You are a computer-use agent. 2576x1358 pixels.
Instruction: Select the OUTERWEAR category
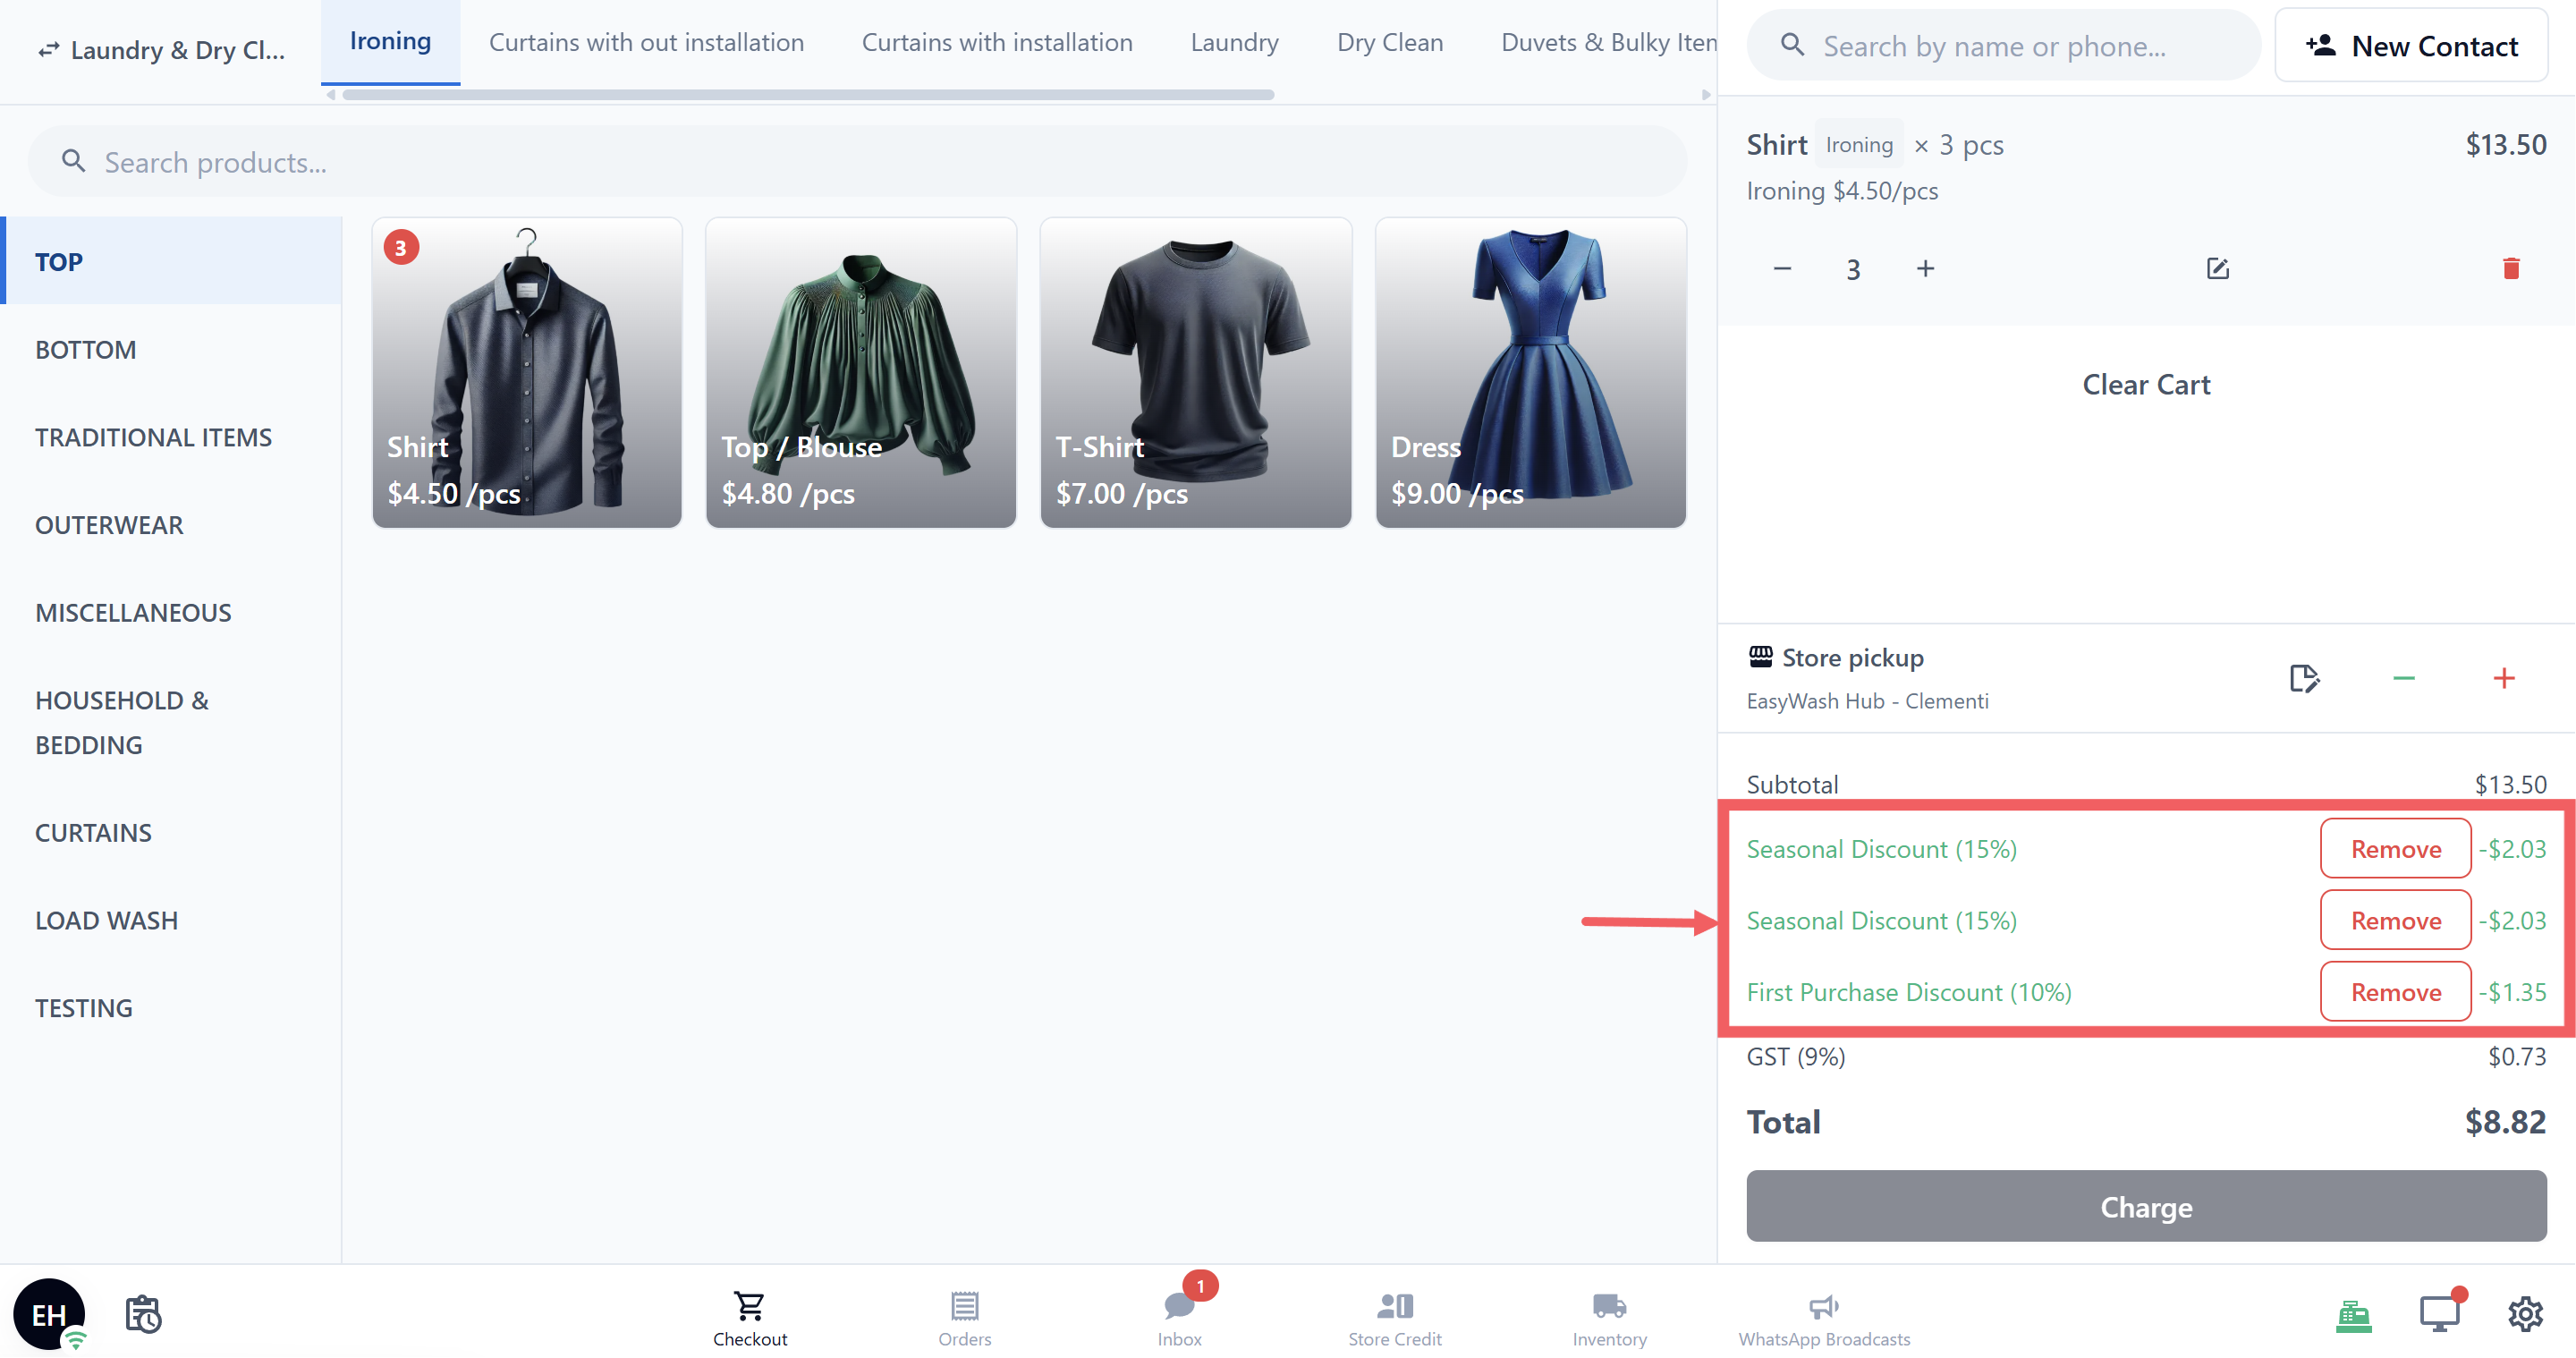[172, 525]
